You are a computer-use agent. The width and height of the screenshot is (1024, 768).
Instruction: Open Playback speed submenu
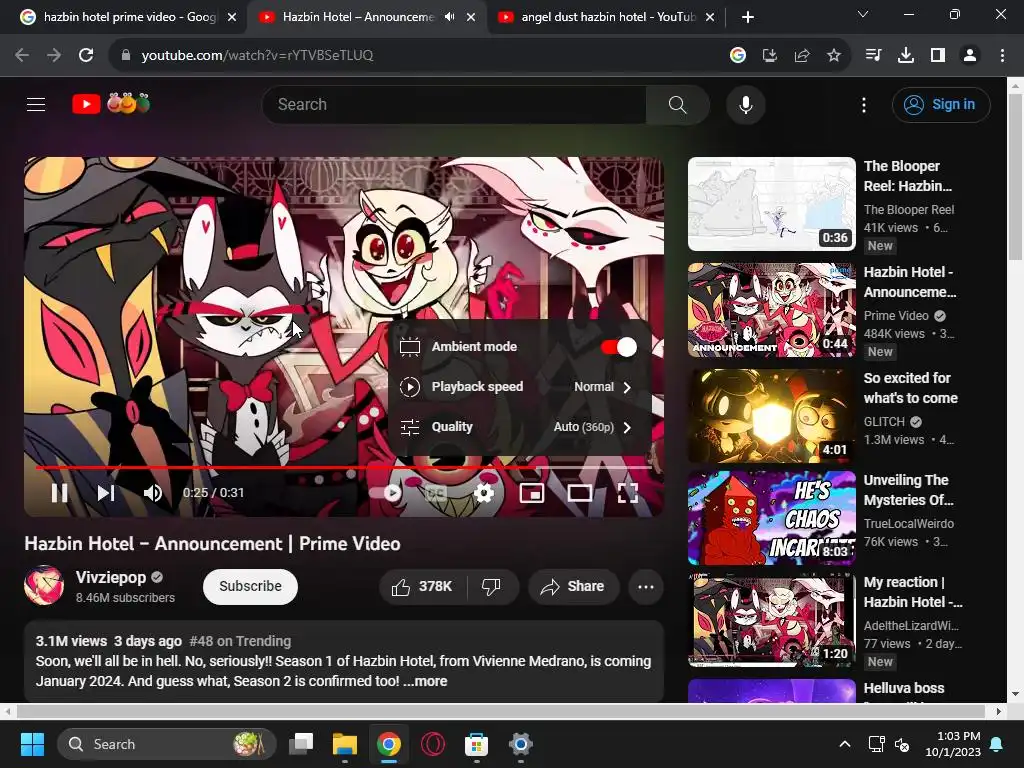(519, 387)
